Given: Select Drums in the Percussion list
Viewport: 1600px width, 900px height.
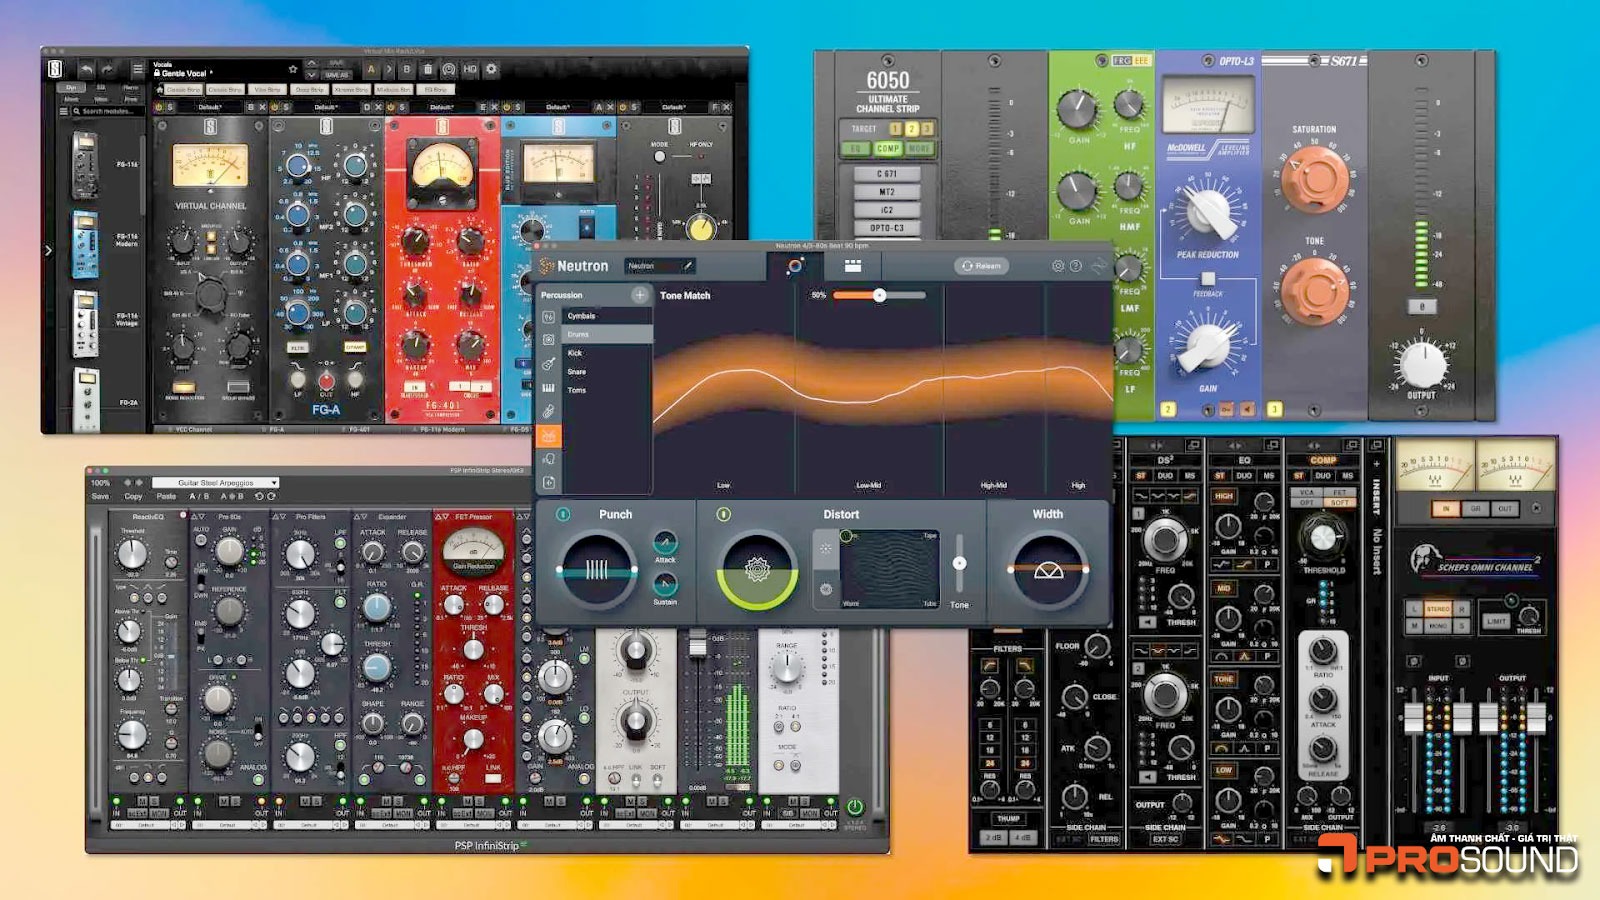Looking at the screenshot, I should (578, 334).
